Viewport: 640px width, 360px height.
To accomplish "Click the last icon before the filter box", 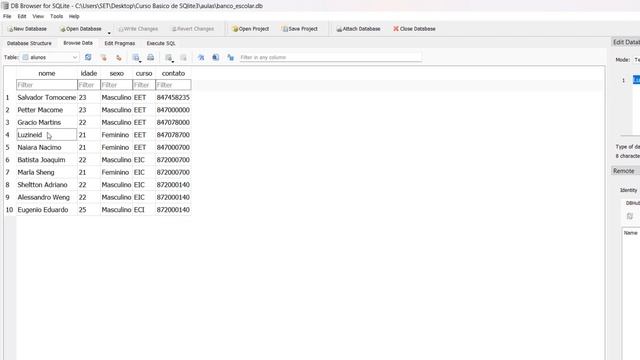I will pyautogui.click(x=231, y=58).
